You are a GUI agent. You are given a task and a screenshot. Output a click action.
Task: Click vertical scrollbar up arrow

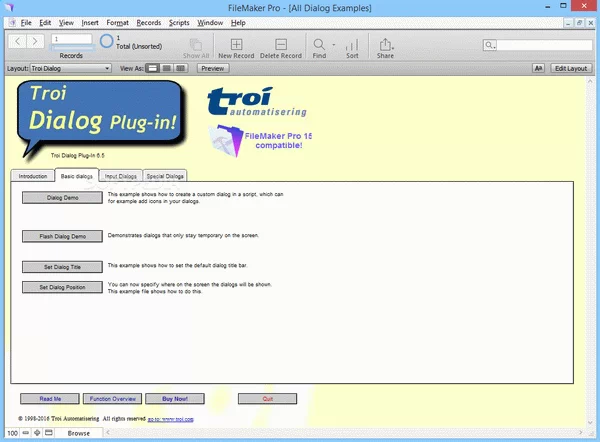click(590, 81)
